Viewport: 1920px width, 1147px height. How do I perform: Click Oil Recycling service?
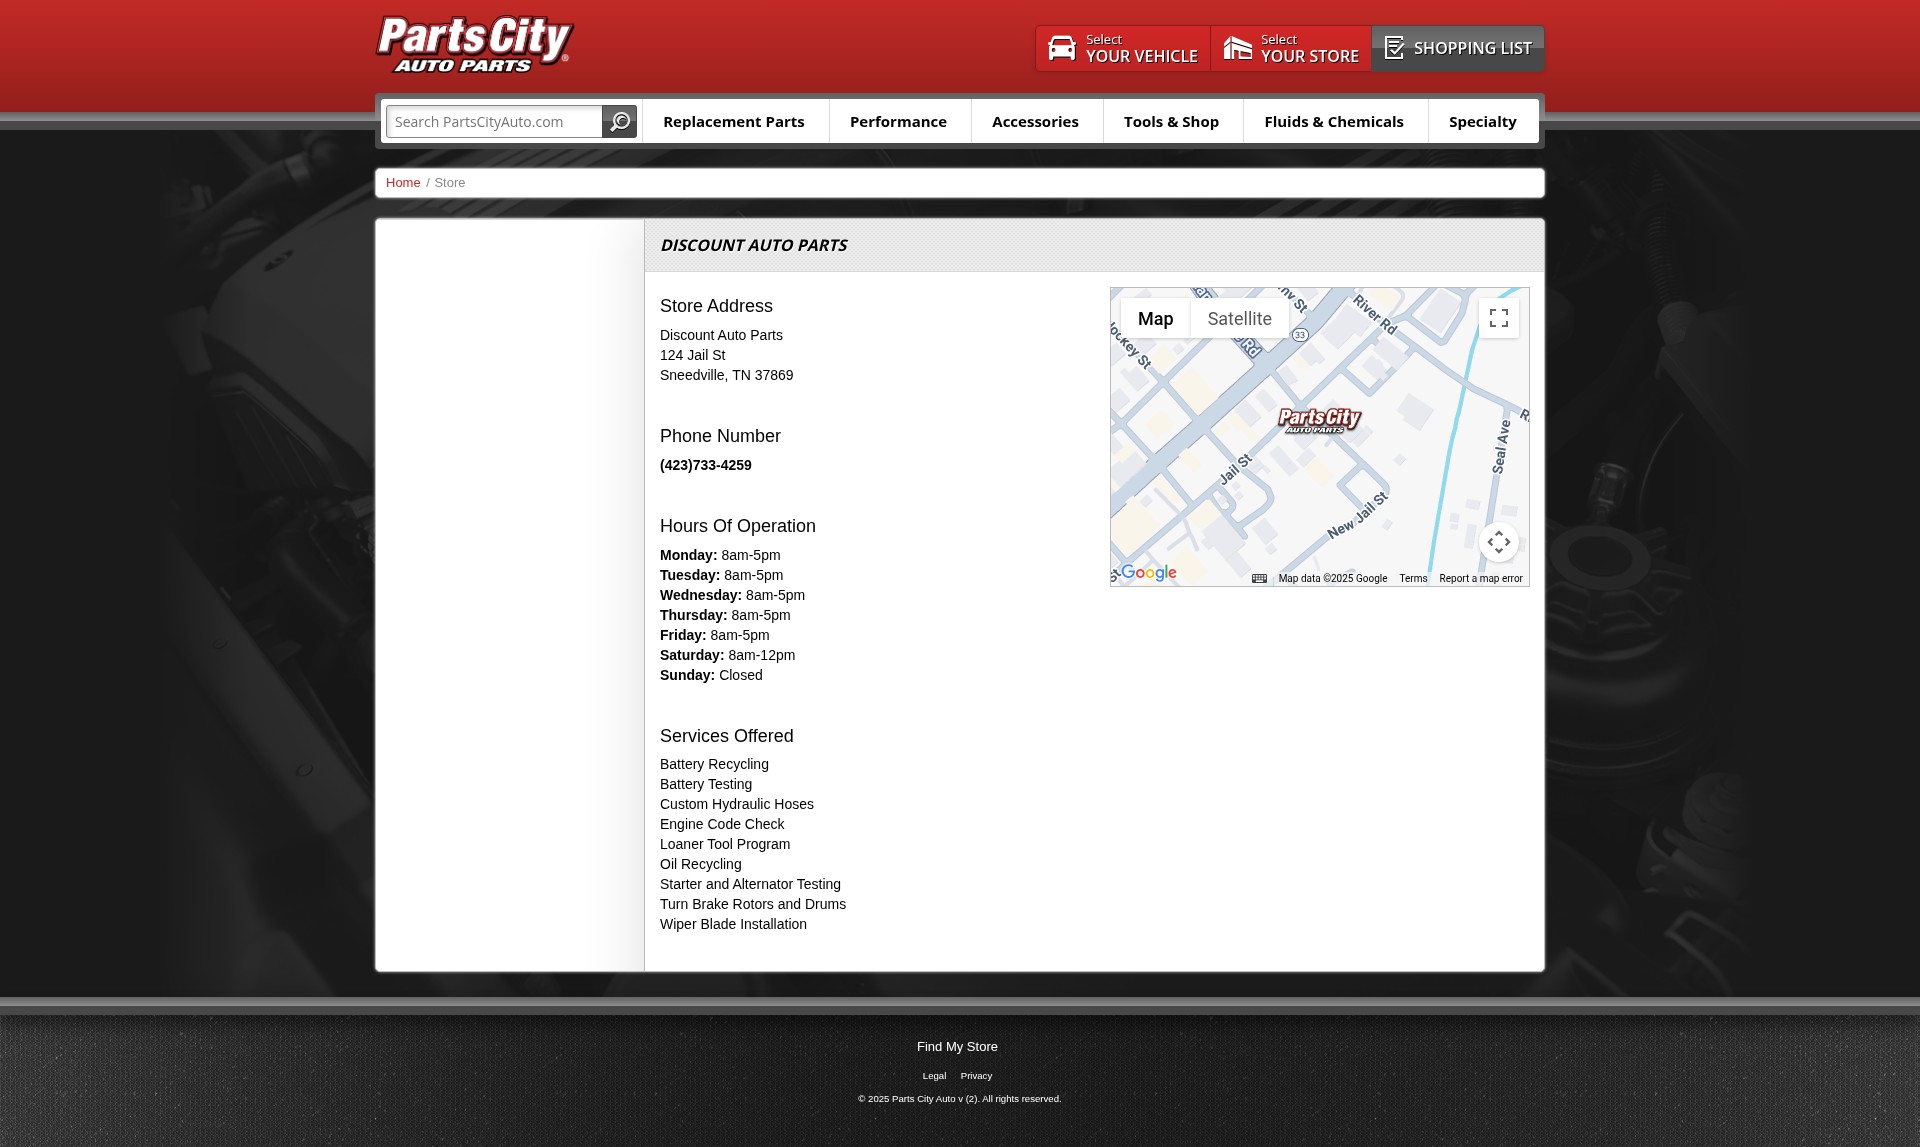point(700,864)
